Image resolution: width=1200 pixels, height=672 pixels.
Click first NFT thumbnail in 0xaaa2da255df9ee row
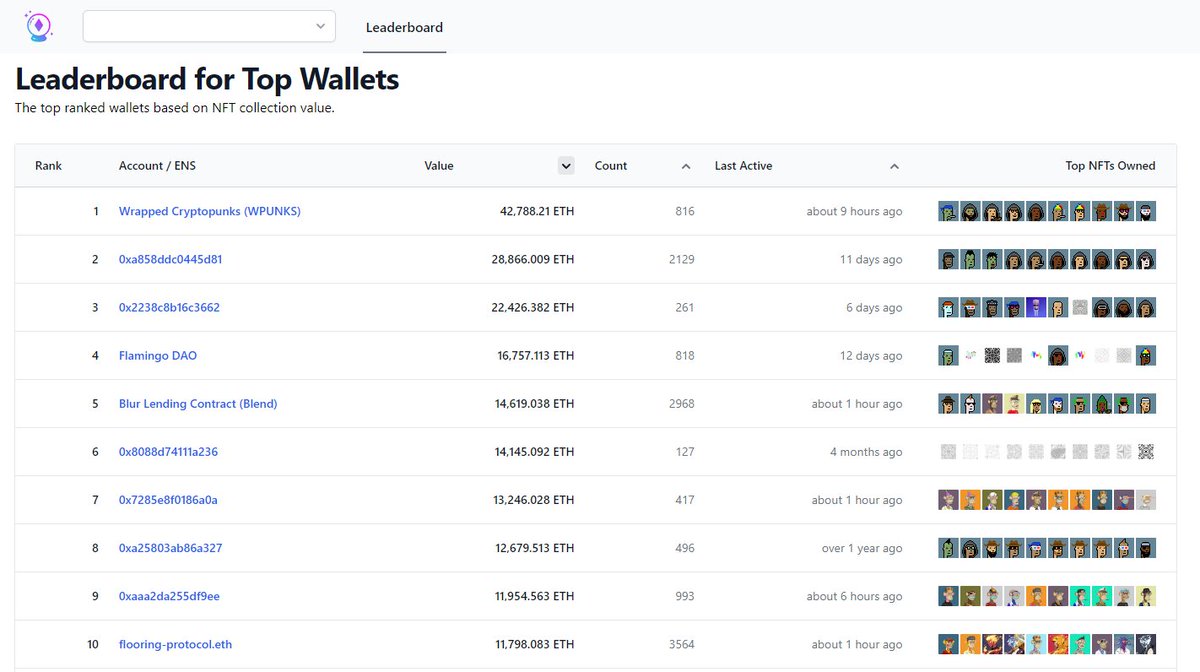pyautogui.click(x=948, y=596)
